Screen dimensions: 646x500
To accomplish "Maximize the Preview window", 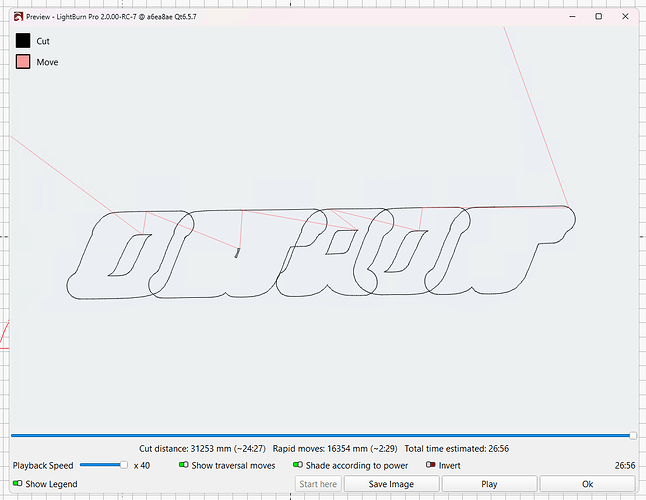I will click(599, 16).
